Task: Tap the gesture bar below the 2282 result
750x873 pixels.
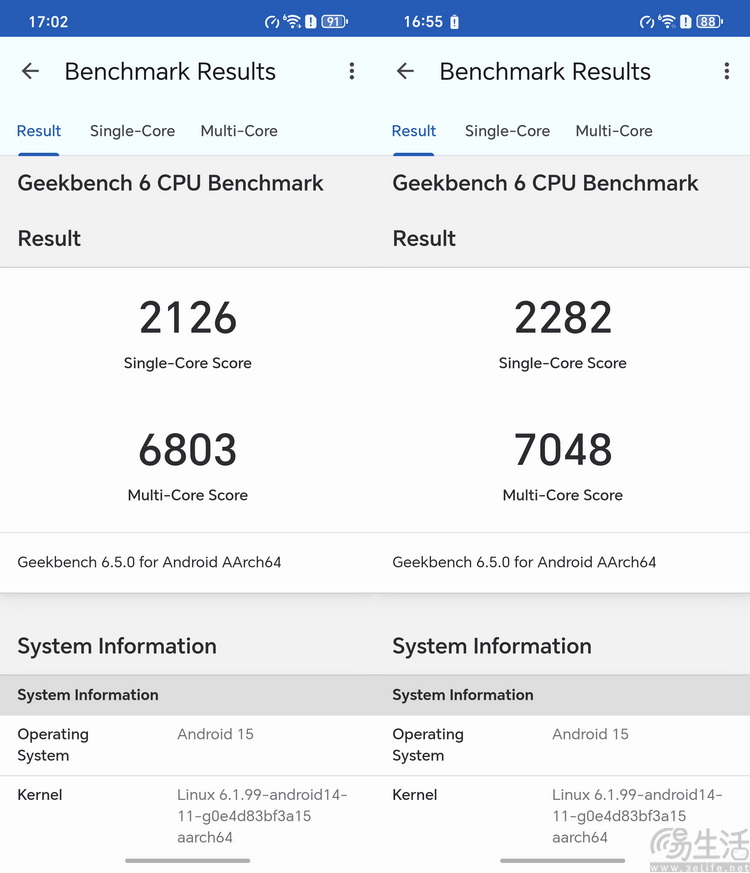Action: point(562,860)
